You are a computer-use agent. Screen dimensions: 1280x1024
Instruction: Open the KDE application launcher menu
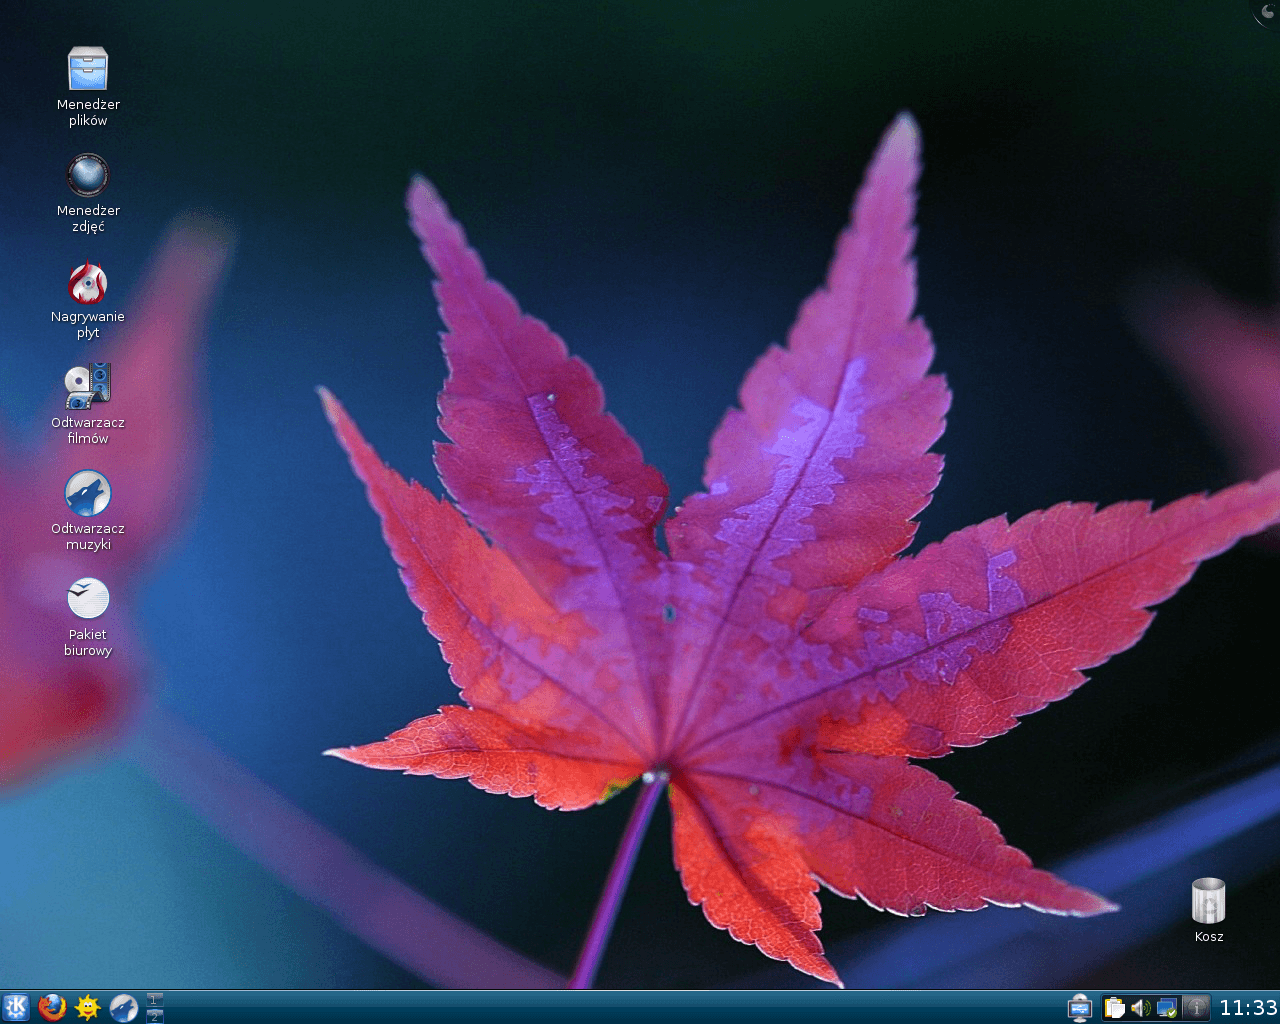[x=16, y=1007]
